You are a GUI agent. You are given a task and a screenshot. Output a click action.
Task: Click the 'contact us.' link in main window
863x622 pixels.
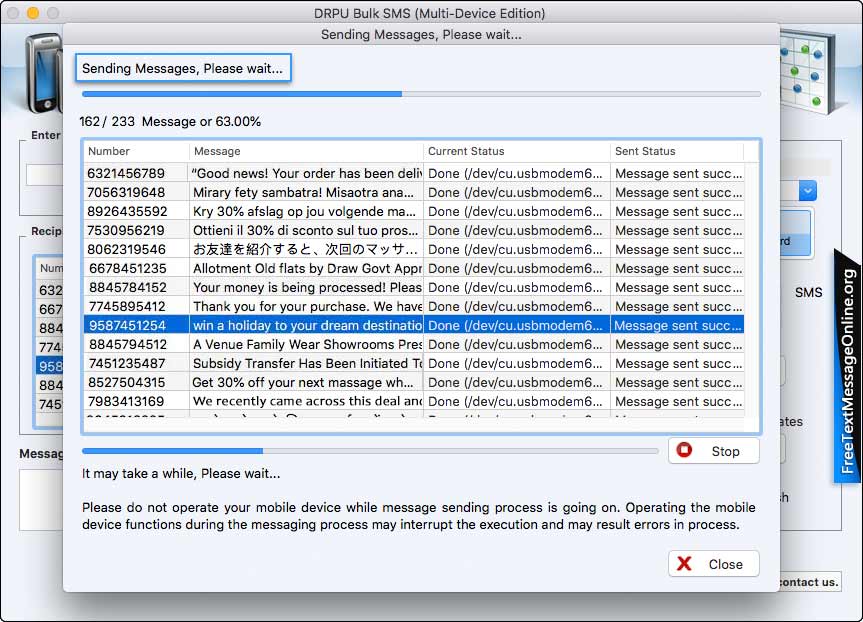(809, 582)
